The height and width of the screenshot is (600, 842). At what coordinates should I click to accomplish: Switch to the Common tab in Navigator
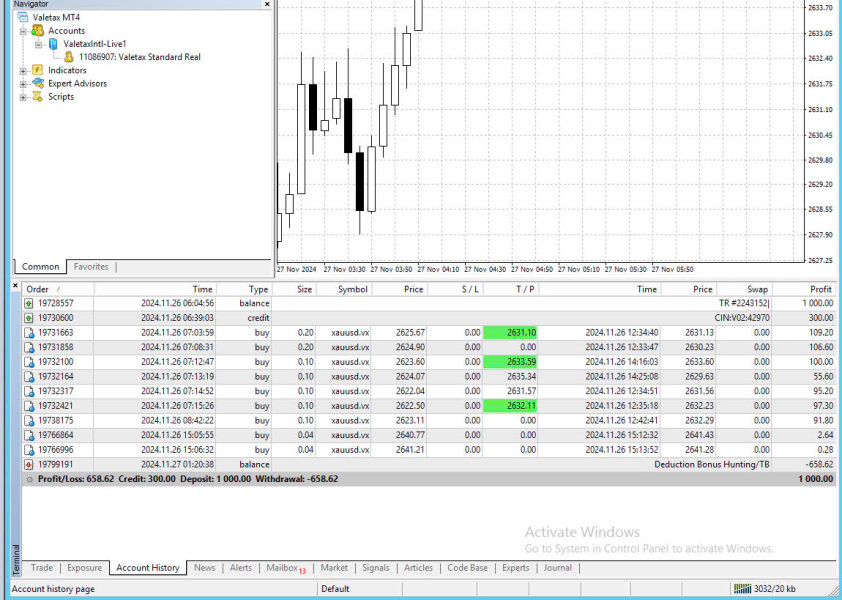[x=40, y=266]
